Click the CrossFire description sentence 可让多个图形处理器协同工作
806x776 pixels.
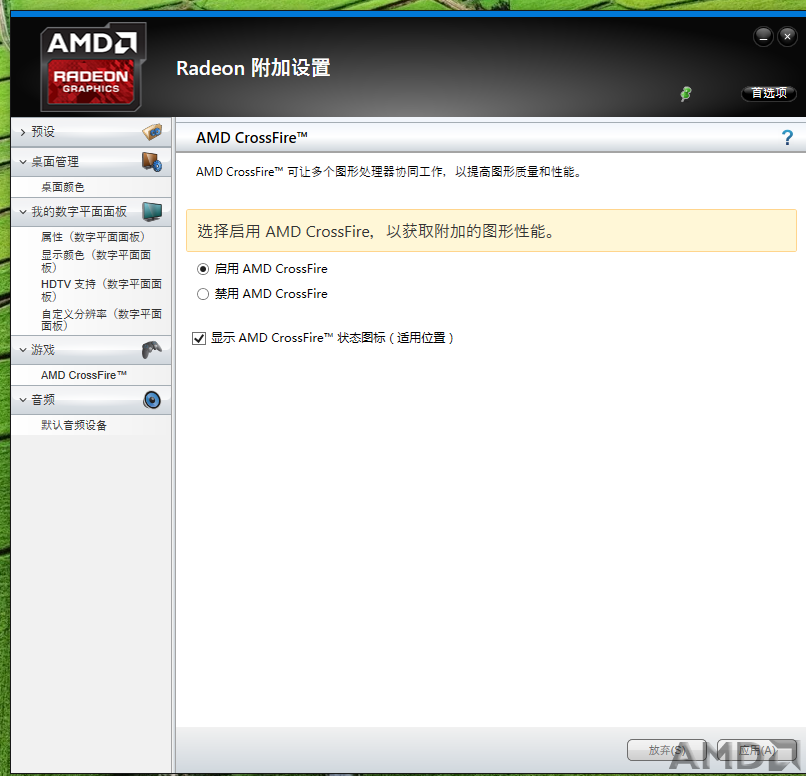tap(389, 172)
